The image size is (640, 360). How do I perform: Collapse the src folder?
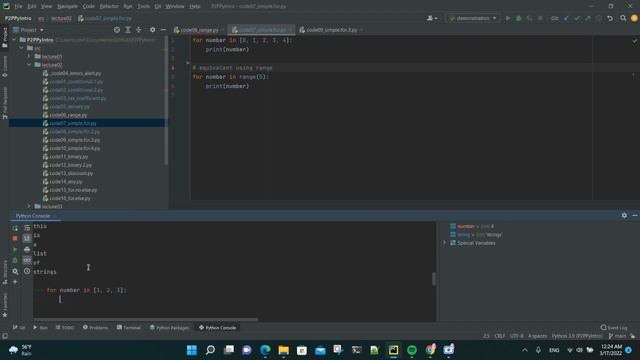pos(22,48)
